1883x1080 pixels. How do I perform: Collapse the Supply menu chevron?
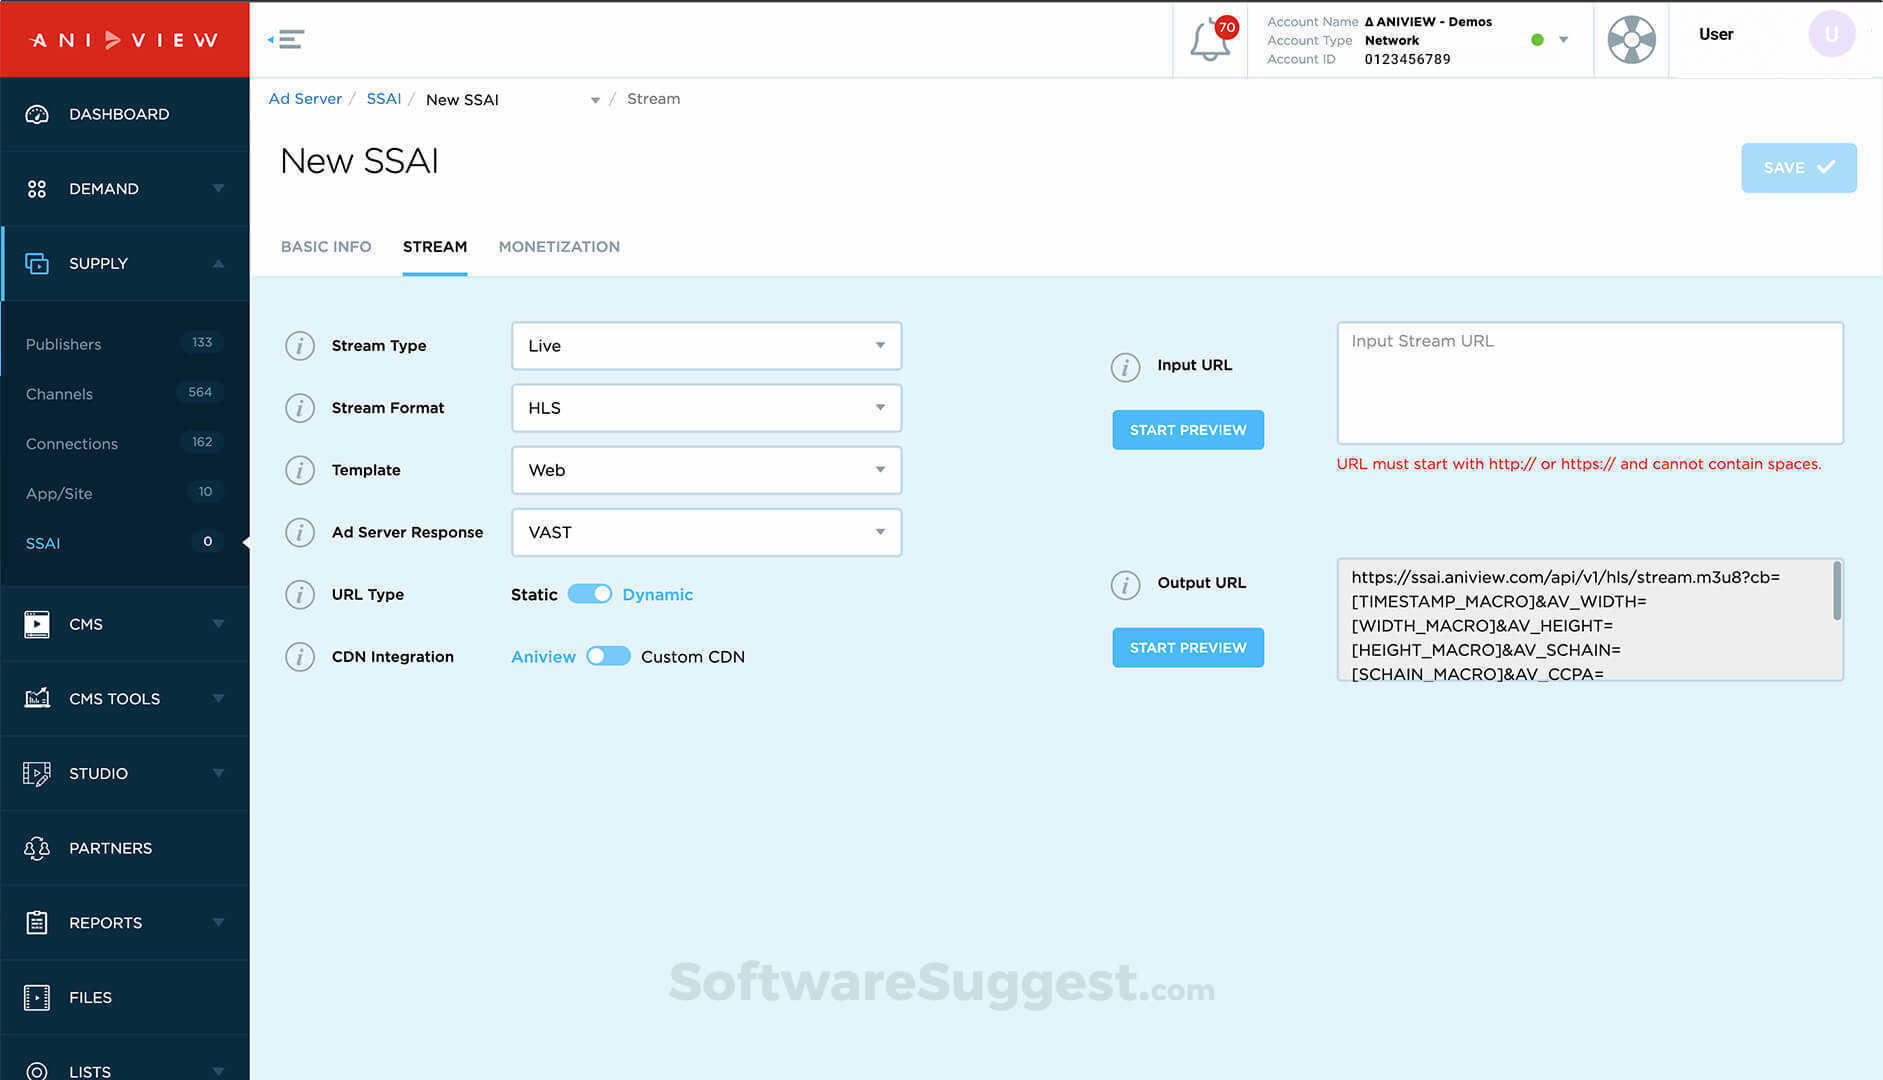[x=218, y=263]
